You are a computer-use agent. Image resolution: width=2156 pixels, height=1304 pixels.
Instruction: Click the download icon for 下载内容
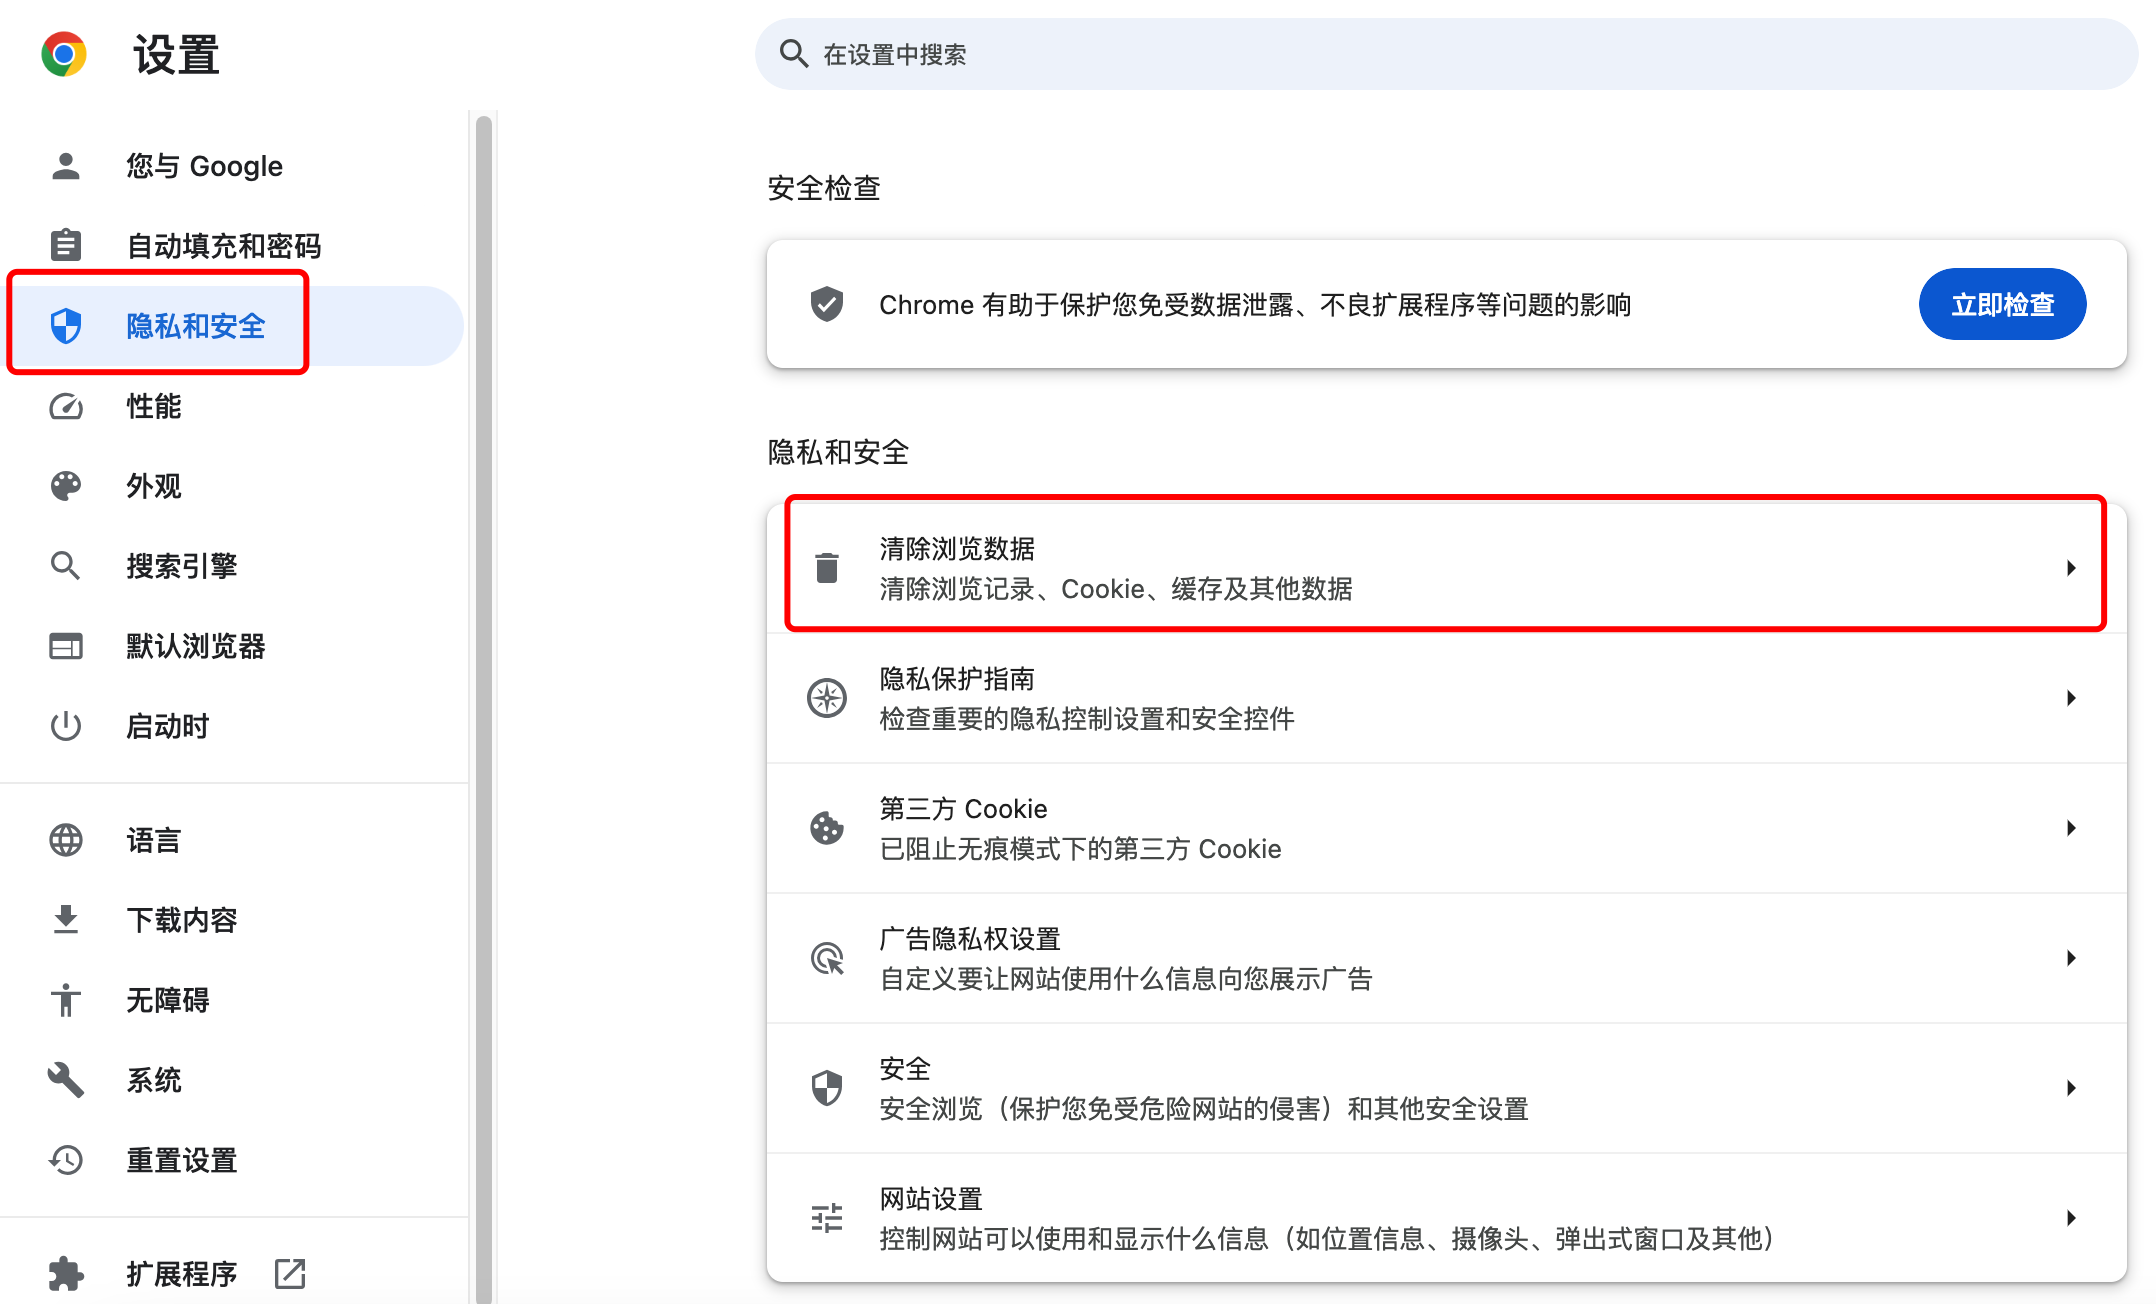coord(66,920)
